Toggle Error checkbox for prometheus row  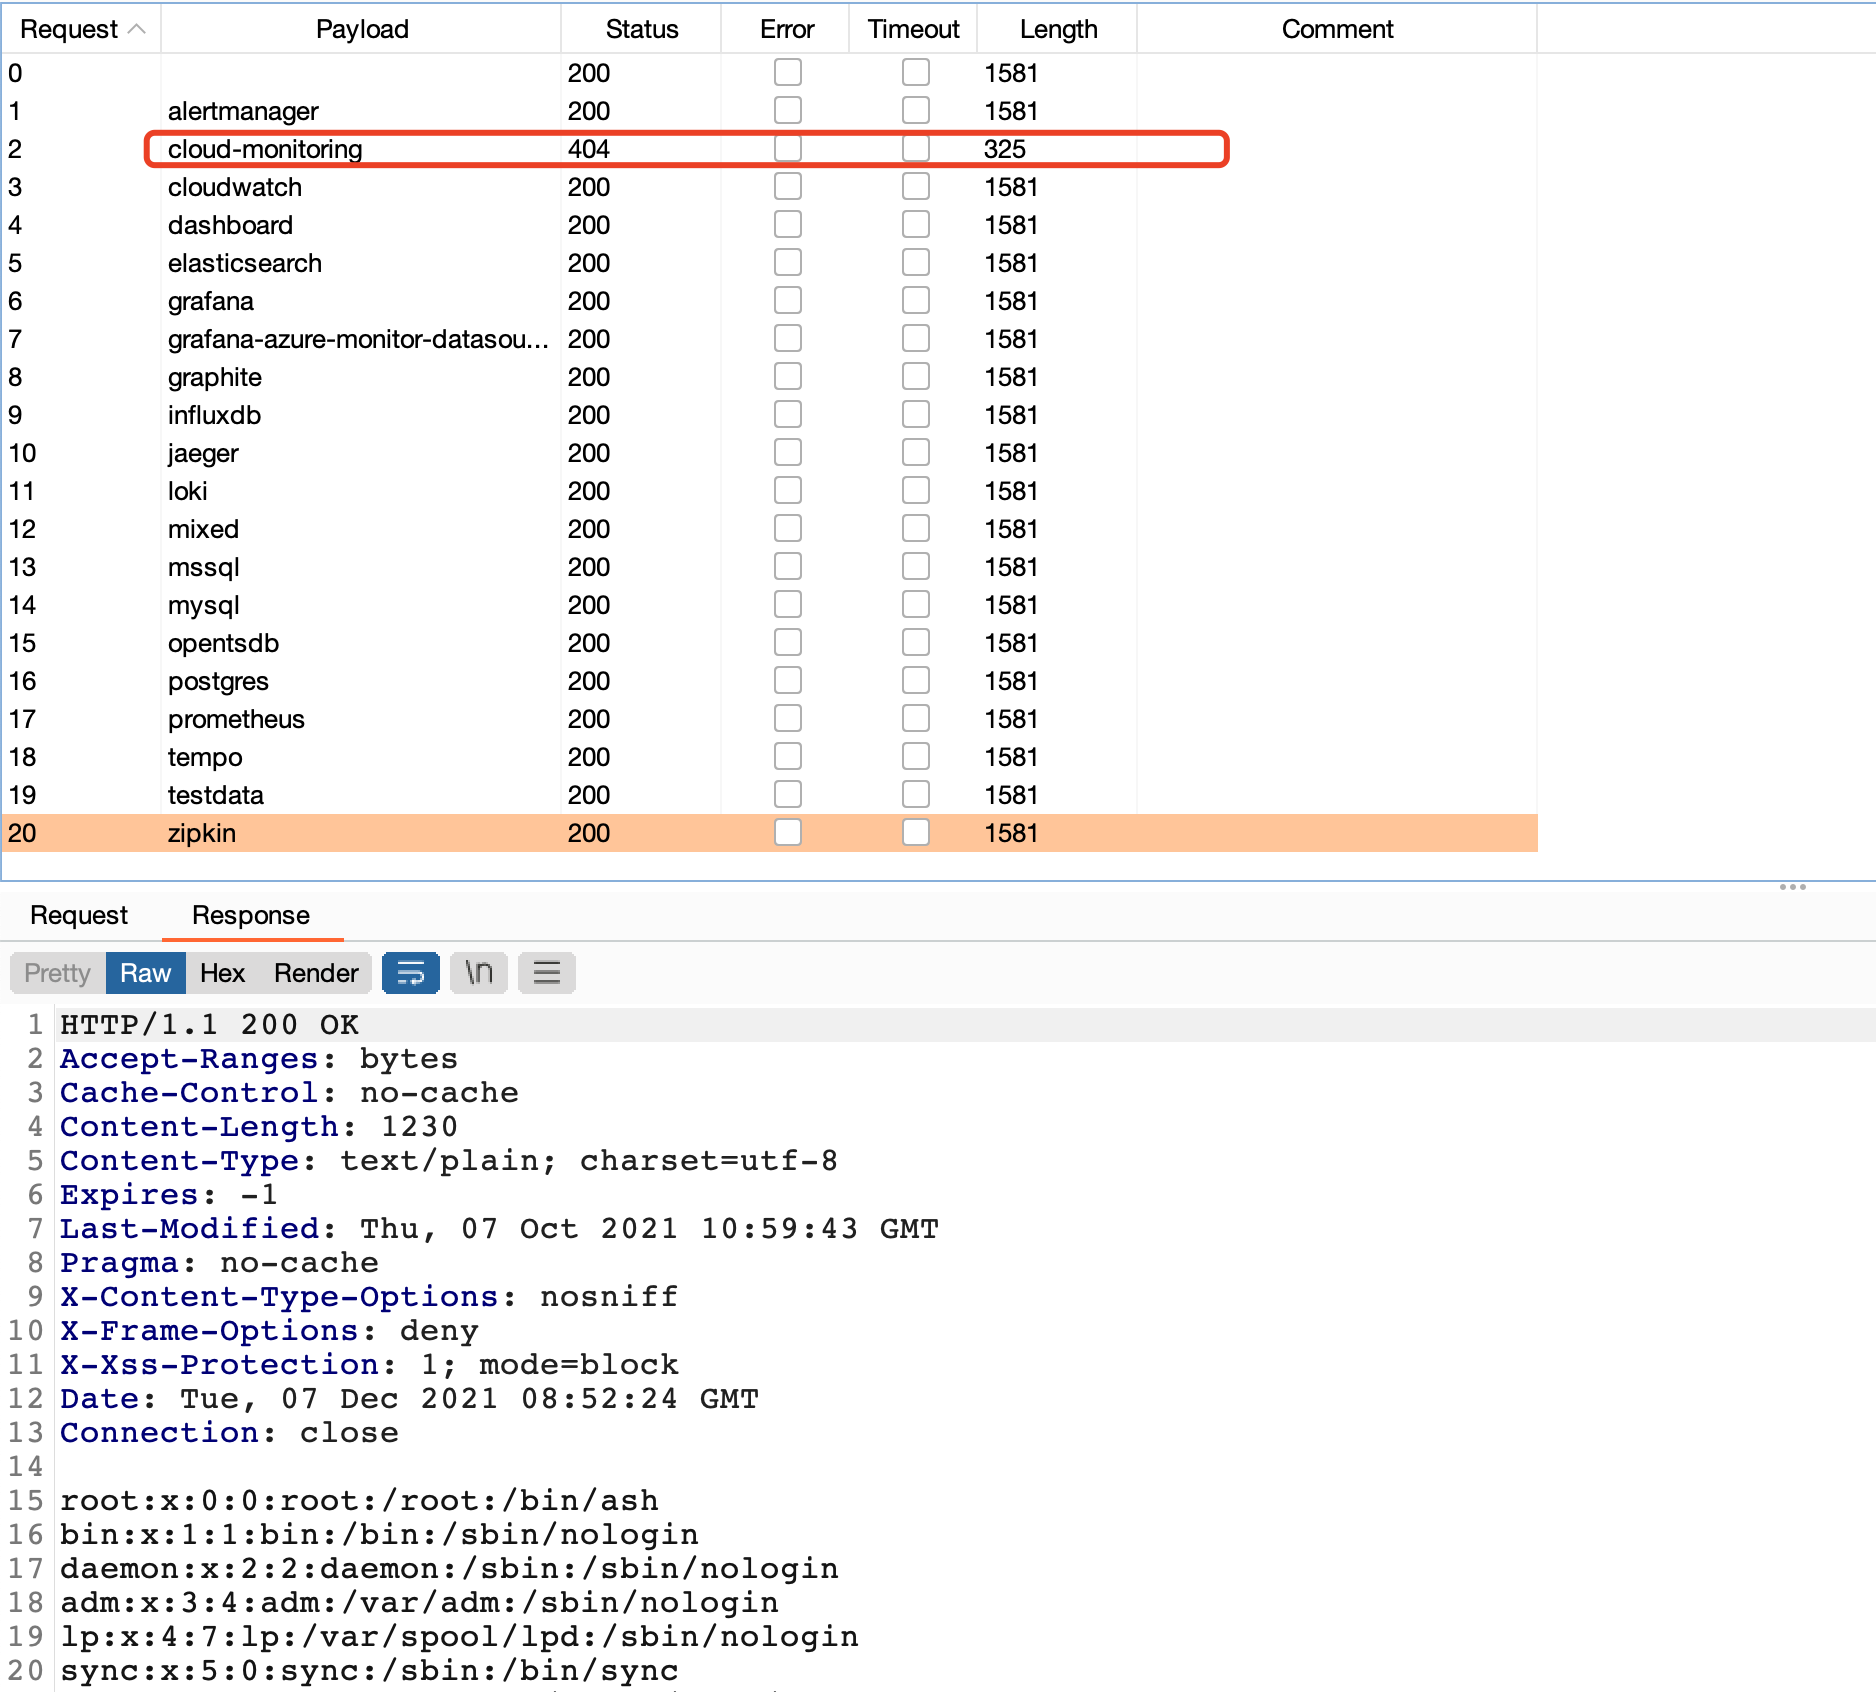[x=788, y=718]
